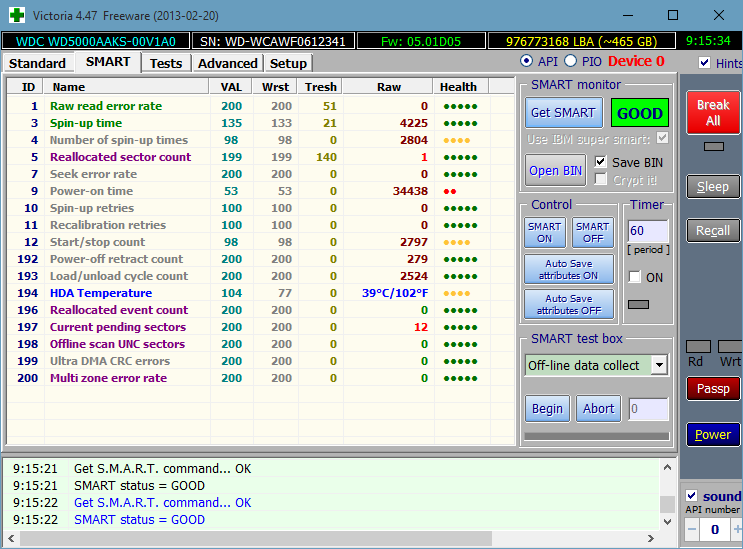The width and height of the screenshot is (743, 549).
Task: Click the Raw column header
Action: coord(389,87)
